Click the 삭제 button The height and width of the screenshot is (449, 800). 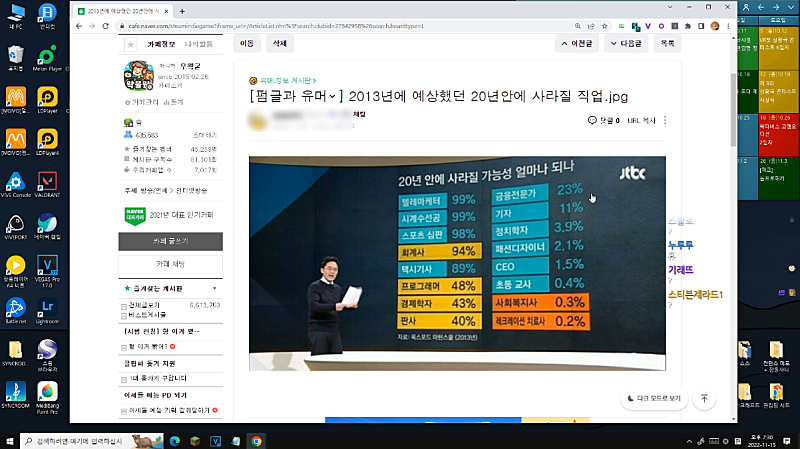[280, 44]
